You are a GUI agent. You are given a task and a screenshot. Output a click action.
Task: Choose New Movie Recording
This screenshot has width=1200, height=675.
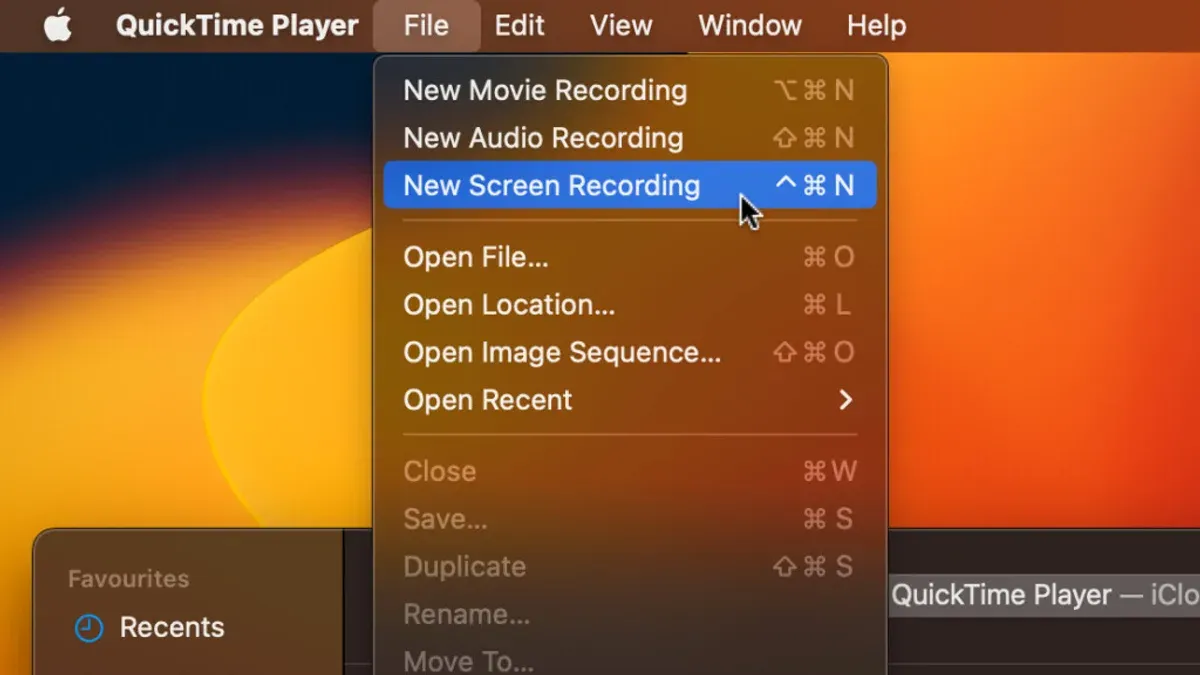(x=630, y=90)
